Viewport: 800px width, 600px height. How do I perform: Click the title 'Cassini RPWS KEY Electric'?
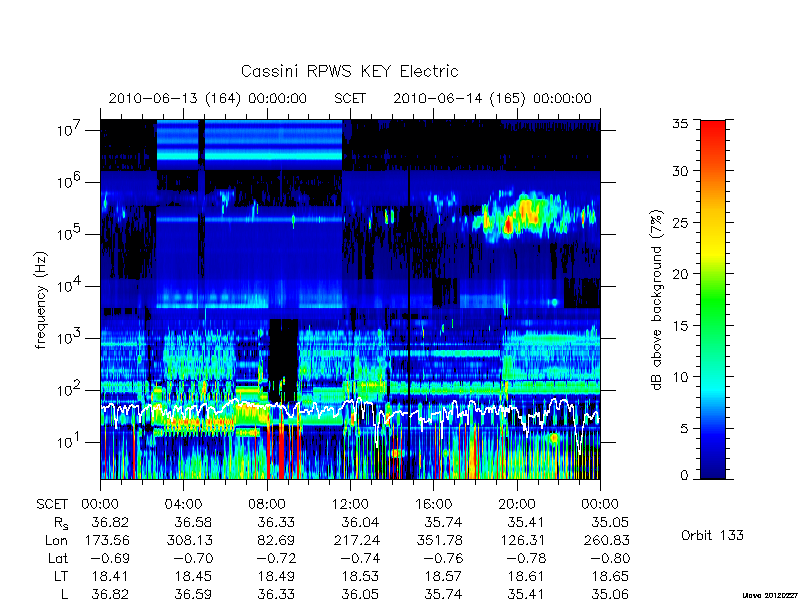pos(349,71)
